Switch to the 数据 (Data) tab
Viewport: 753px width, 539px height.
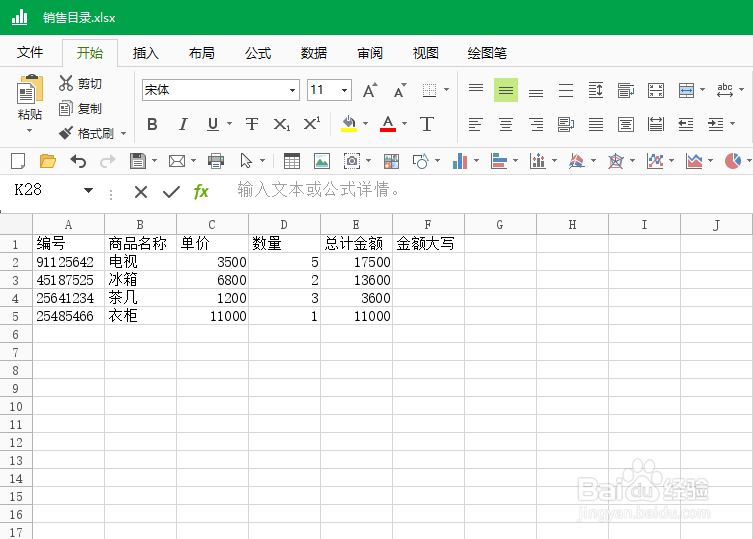(314, 53)
